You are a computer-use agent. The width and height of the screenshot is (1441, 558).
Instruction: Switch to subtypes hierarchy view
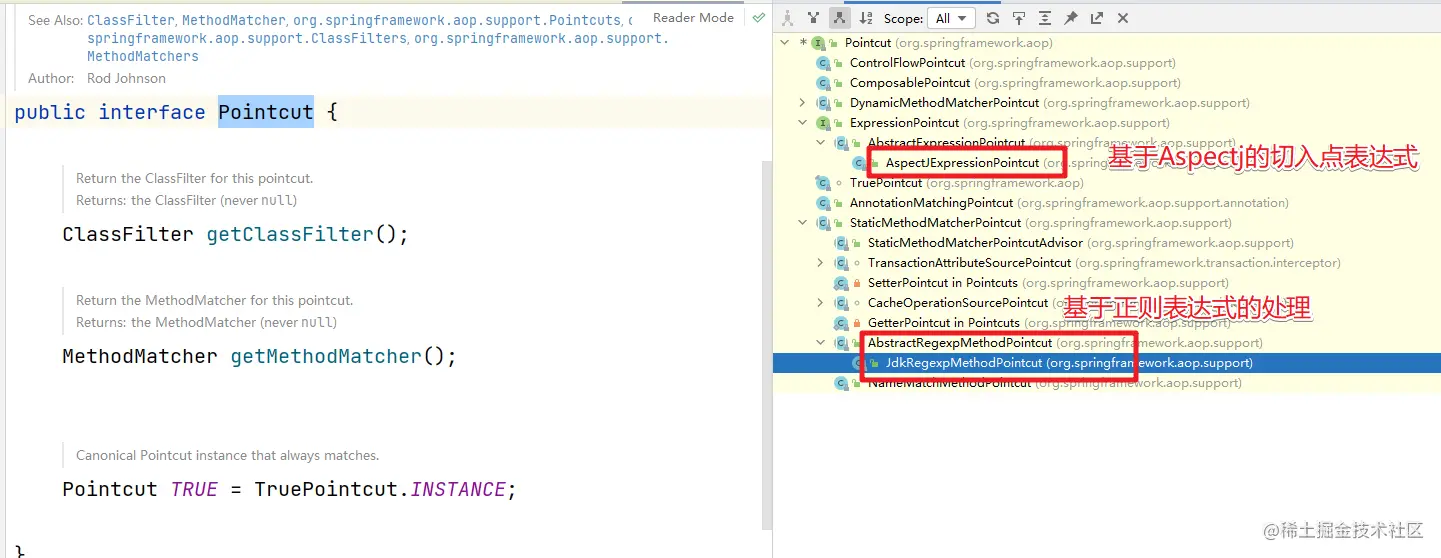pyautogui.click(x=838, y=18)
